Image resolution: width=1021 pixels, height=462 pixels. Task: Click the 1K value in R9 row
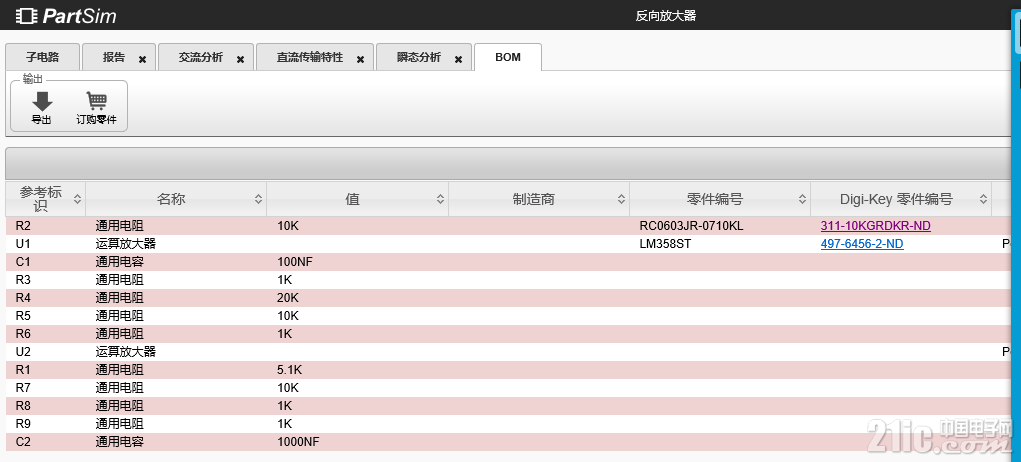pos(285,424)
